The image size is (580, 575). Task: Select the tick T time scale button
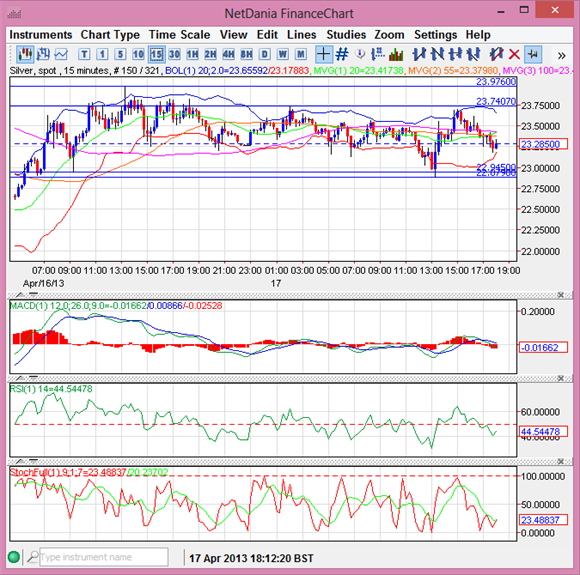84,55
